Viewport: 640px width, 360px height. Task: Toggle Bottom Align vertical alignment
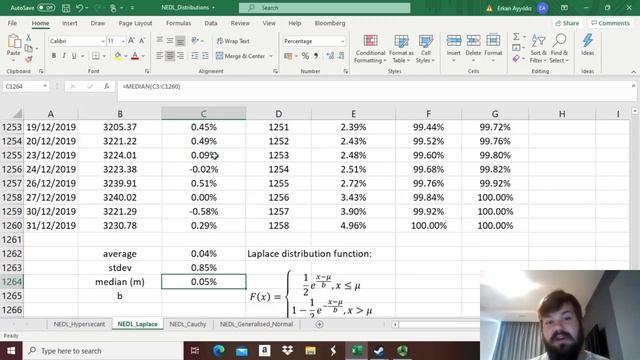click(x=180, y=40)
